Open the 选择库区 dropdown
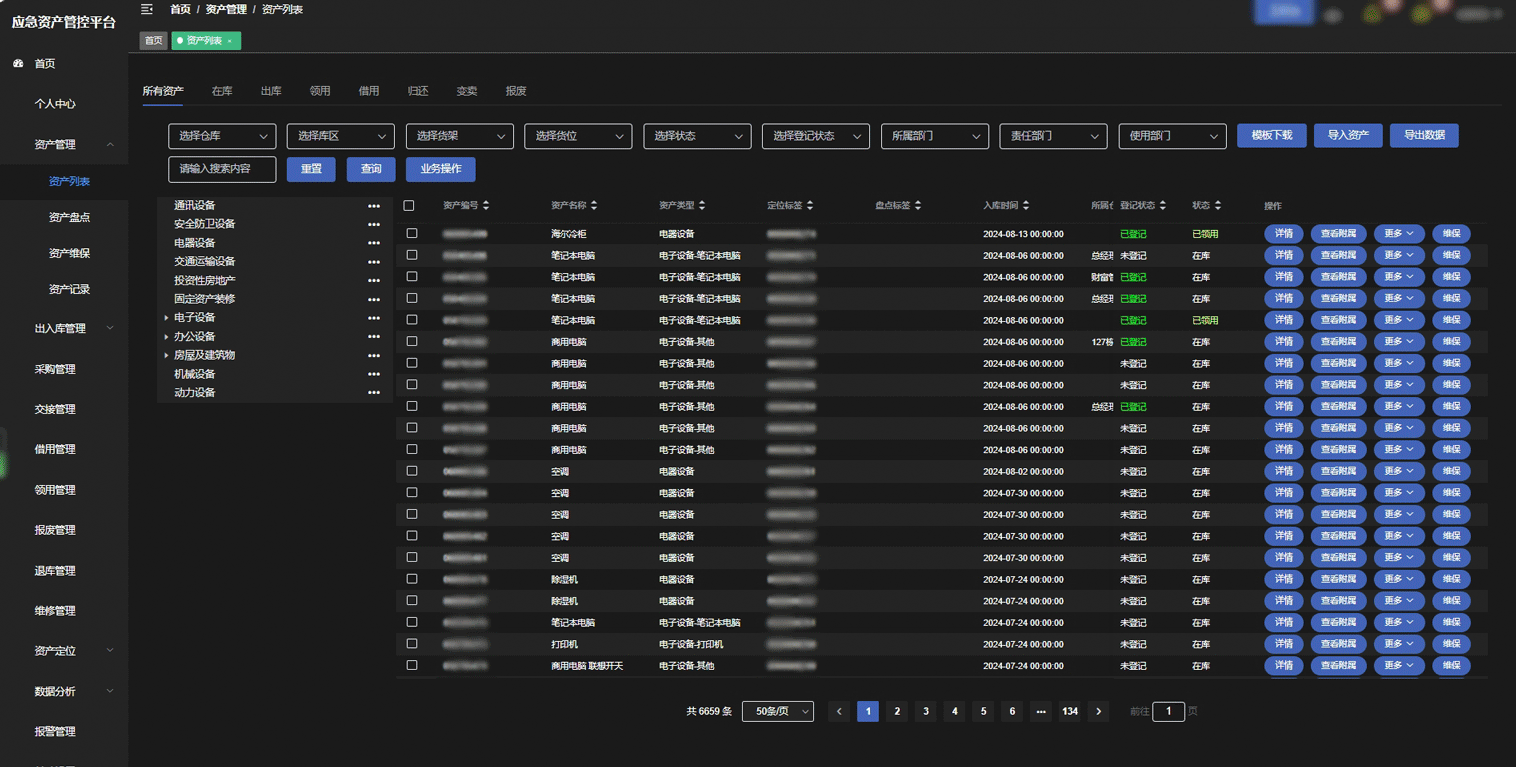1516x767 pixels. pos(341,136)
